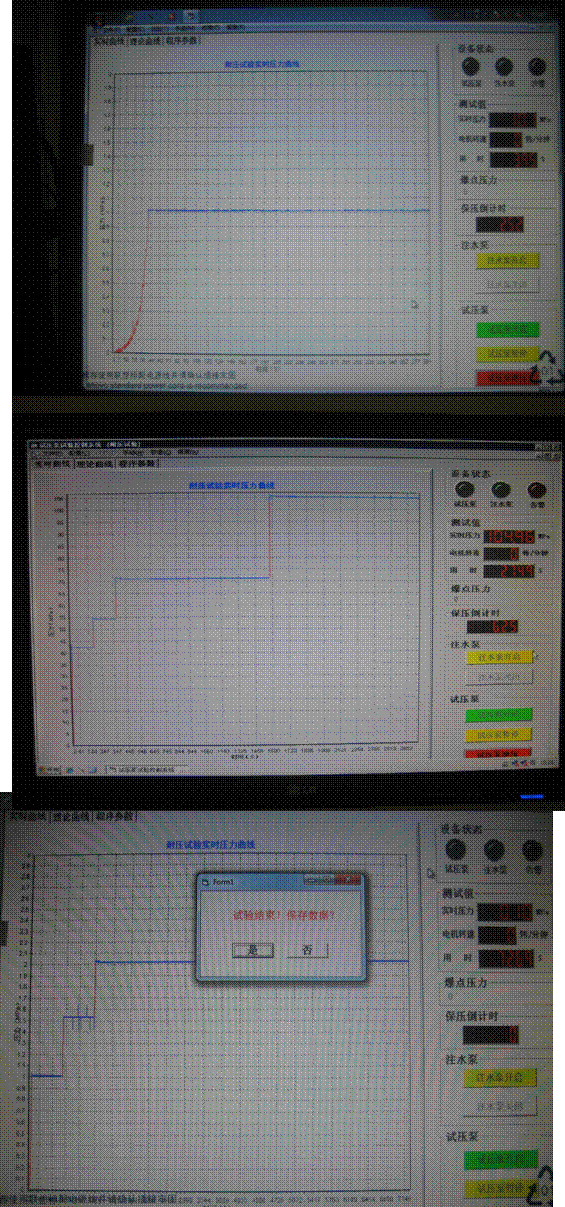Click 注水泵 indicator light in the middle screen
The height and width of the screenshot is (1207, 565).
(x=502, y=489)
